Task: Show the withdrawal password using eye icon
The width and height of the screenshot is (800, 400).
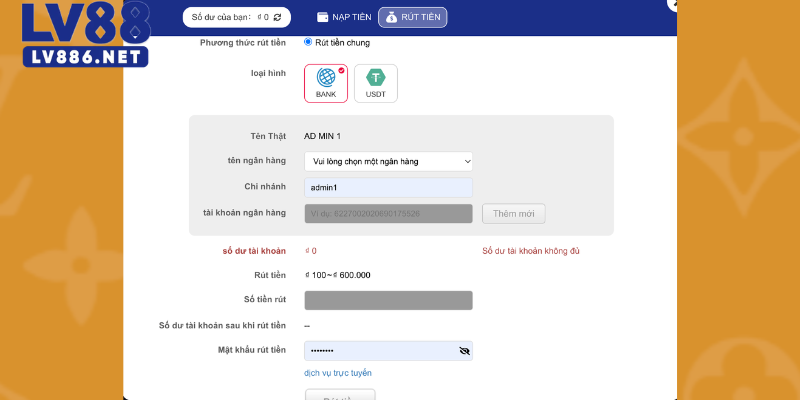Action: [x=464, y=351]
